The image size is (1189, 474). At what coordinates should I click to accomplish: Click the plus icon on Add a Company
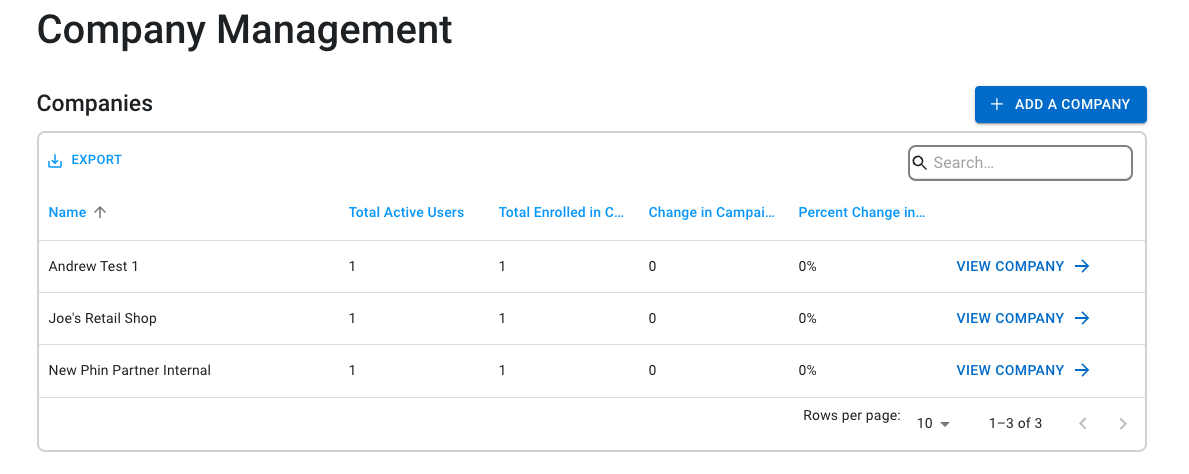tap(997, 105)
